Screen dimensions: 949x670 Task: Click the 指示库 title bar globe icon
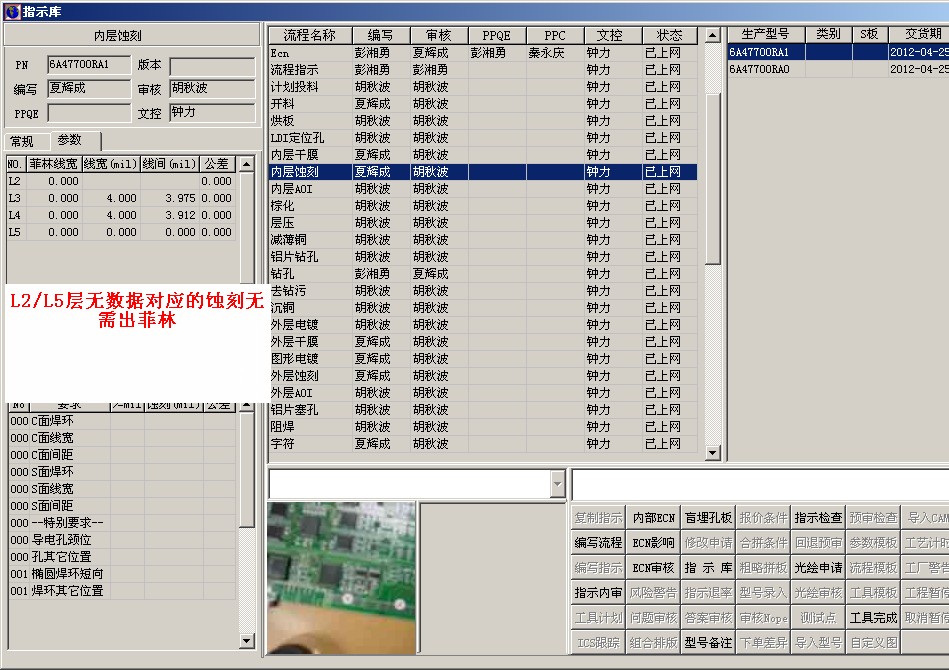(x=11, y=11)
